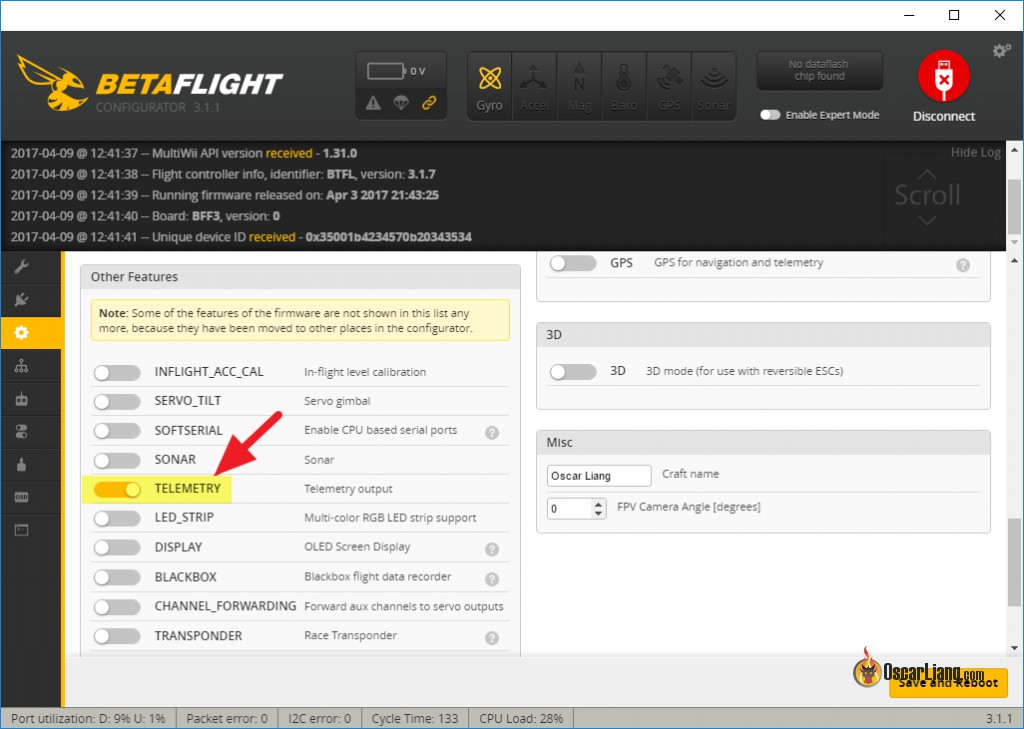Viewport: 1024px width, 729px height.
Task: Enable GPS for navigation toggle
Action: pyautogui.click(x=573, y=263)
